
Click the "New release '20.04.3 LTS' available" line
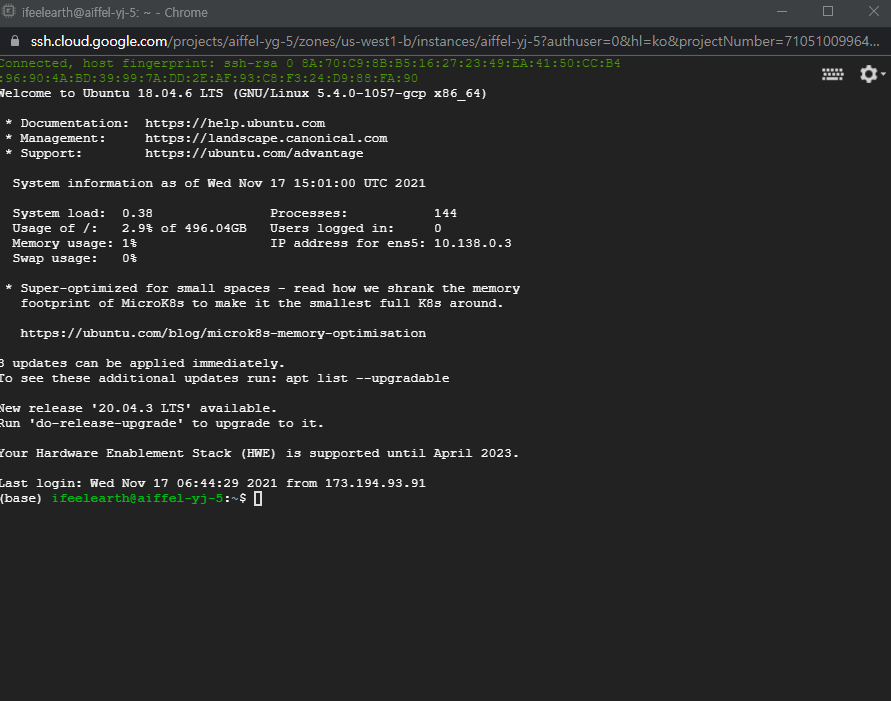pos(138,408)
